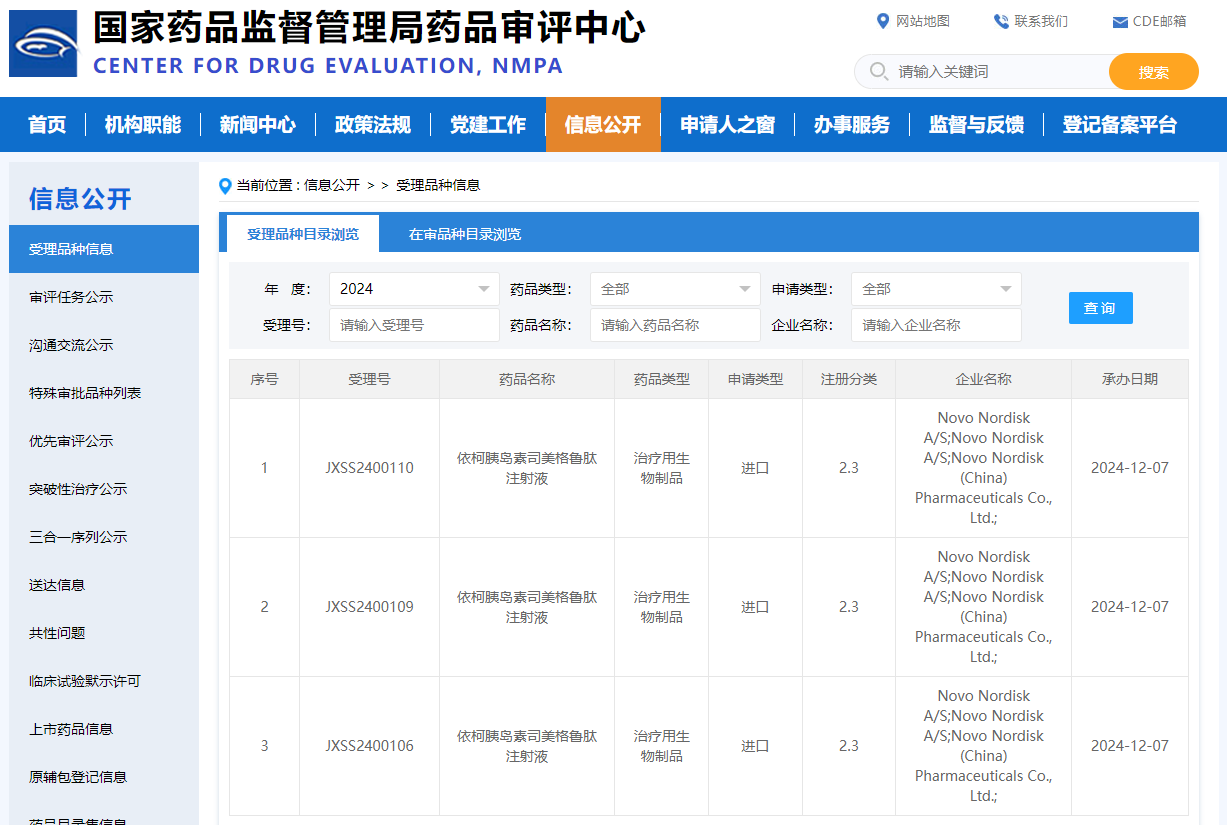Viewport: 1227px width, 825px height.
Task: Click the orange 搜索 button
Action: point(1154,72)
